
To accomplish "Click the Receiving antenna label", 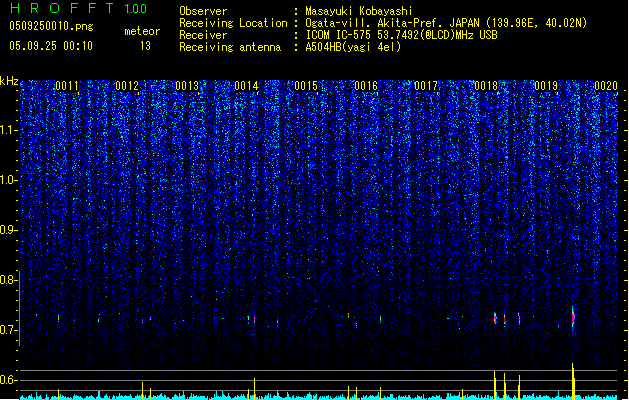I will coord(230,47).
